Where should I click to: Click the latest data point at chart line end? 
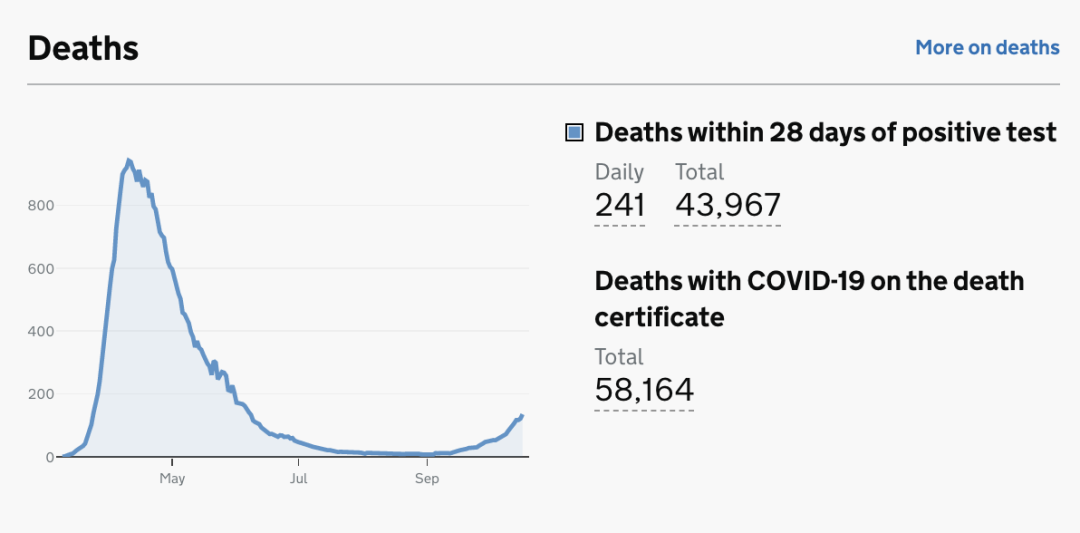coord(522,415)
